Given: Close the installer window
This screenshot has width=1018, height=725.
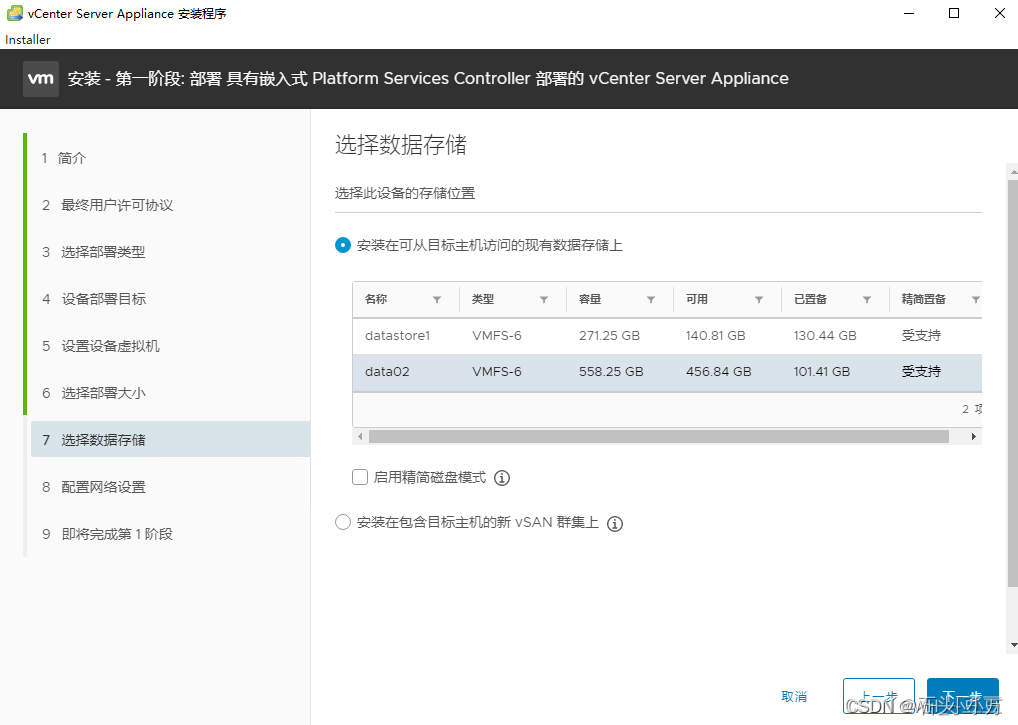Looking at the screenshot, I should tap(1000, 13).
